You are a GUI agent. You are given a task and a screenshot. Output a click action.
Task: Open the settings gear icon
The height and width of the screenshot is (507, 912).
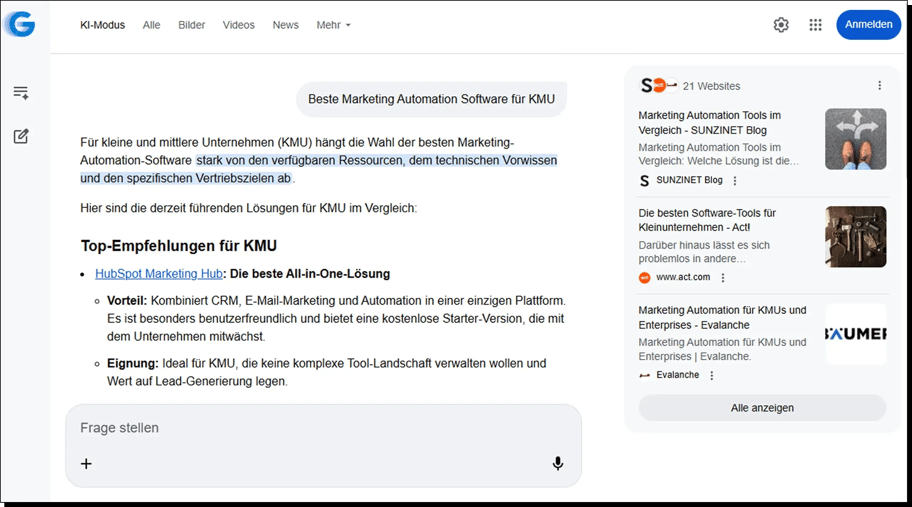pos(781,24)
